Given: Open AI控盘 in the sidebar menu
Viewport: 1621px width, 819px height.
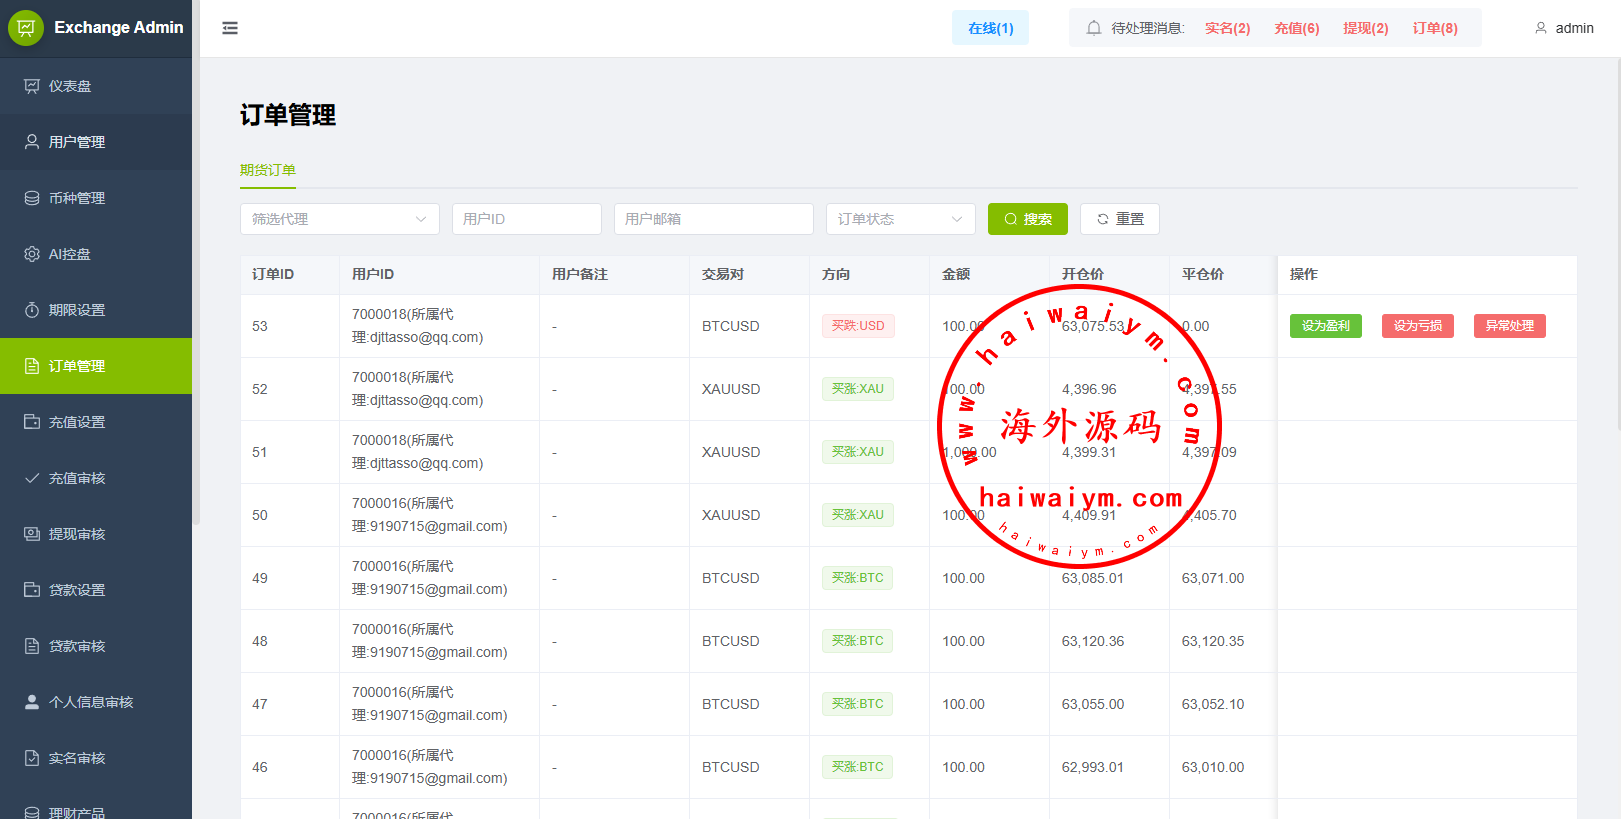Looking at the screenshot, I should pos(96,254).
